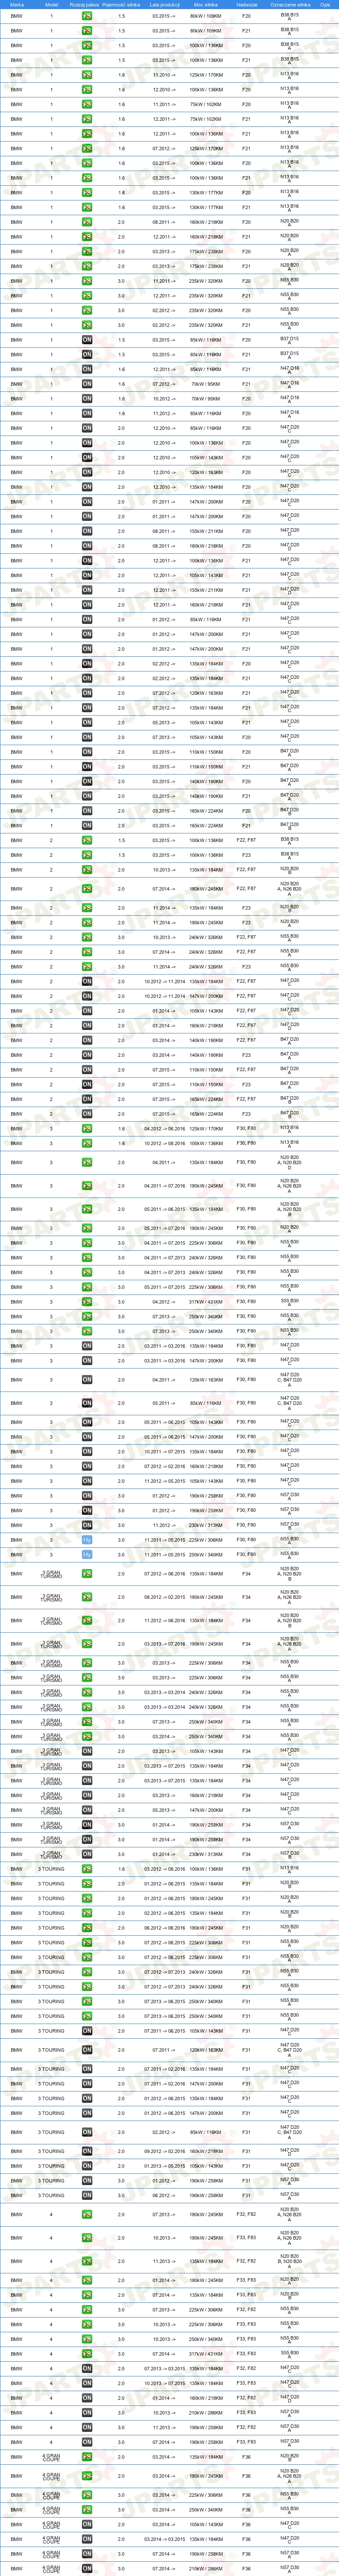The width and height of the screenshot is (339, 2576).
Task: Click the petrol icon in BMW 1 06.2011 160kW / 218KM row
Action: coord(87,222)
